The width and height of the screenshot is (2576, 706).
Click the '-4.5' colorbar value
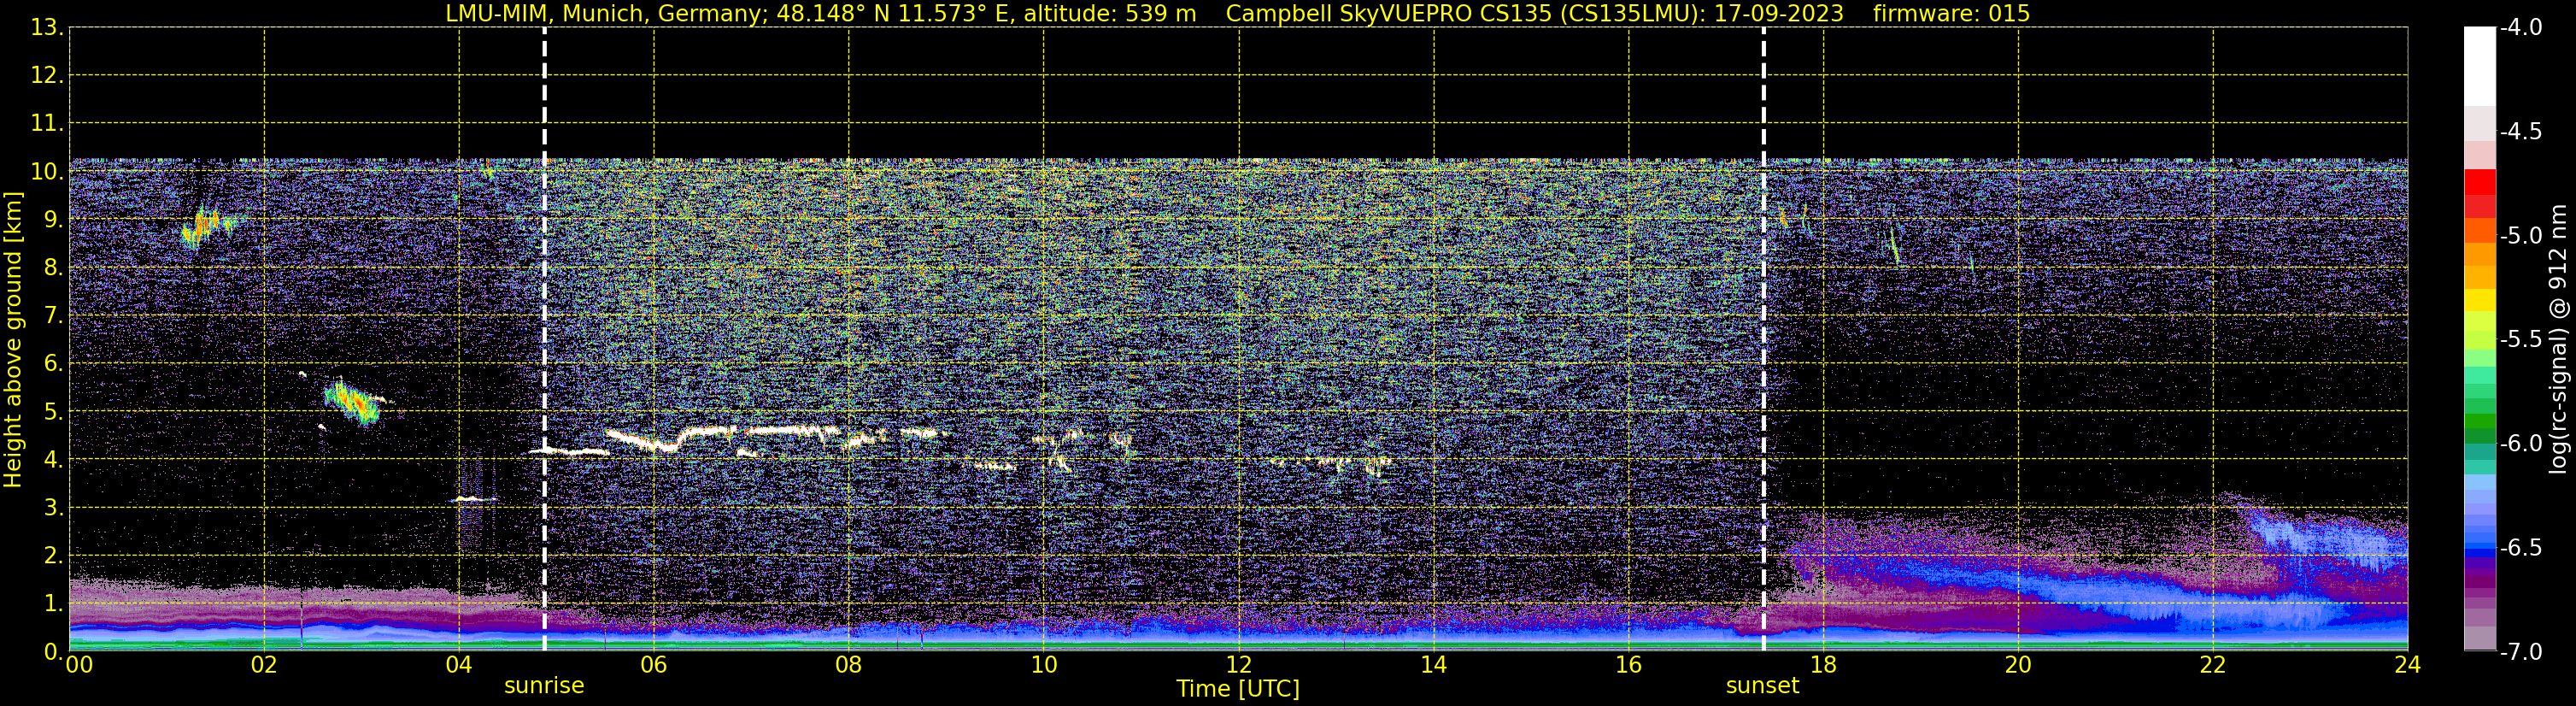point(2521,131)
